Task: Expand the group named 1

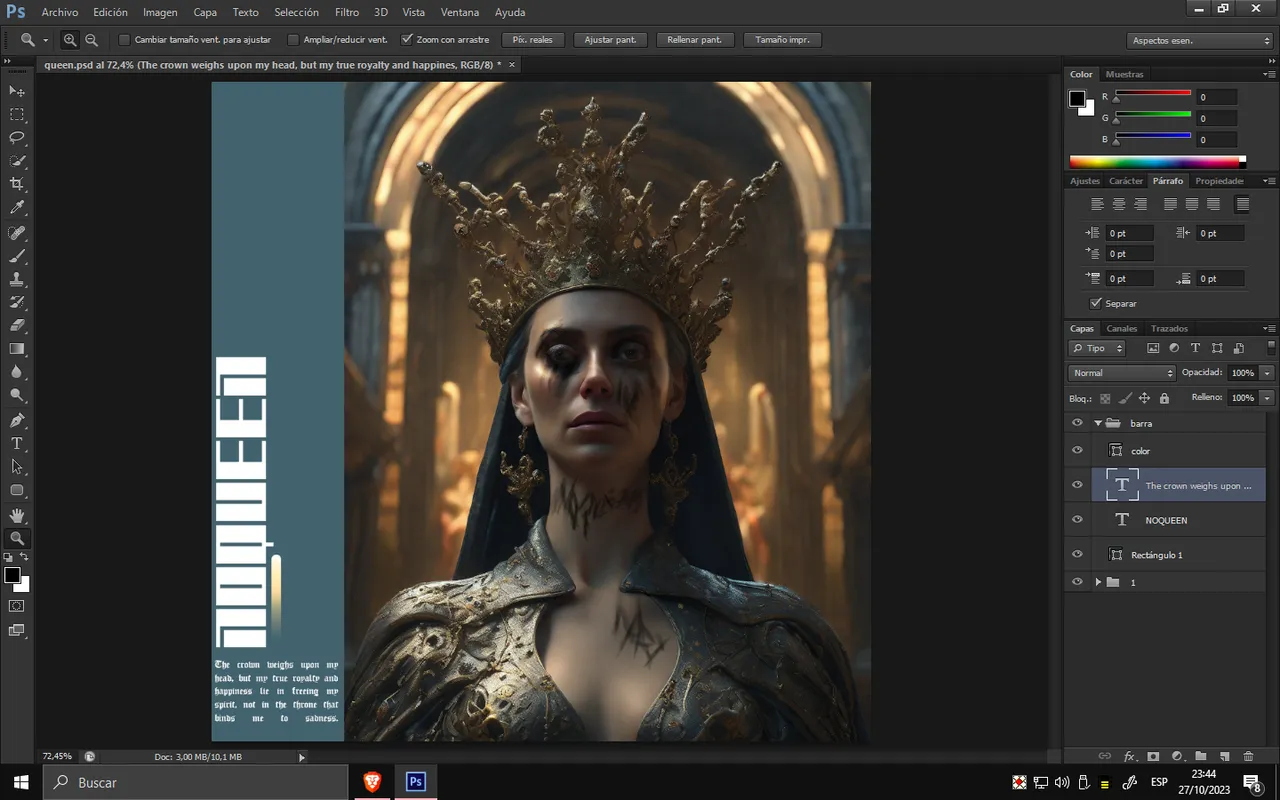Action: 1098,582
